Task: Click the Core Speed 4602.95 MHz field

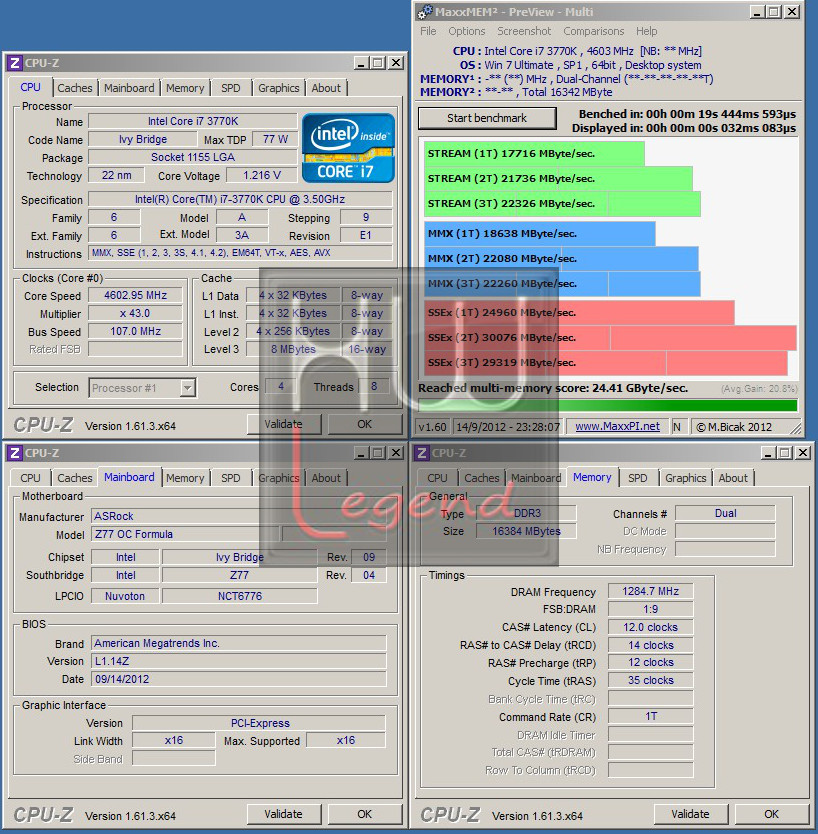Action: point(135,295)
